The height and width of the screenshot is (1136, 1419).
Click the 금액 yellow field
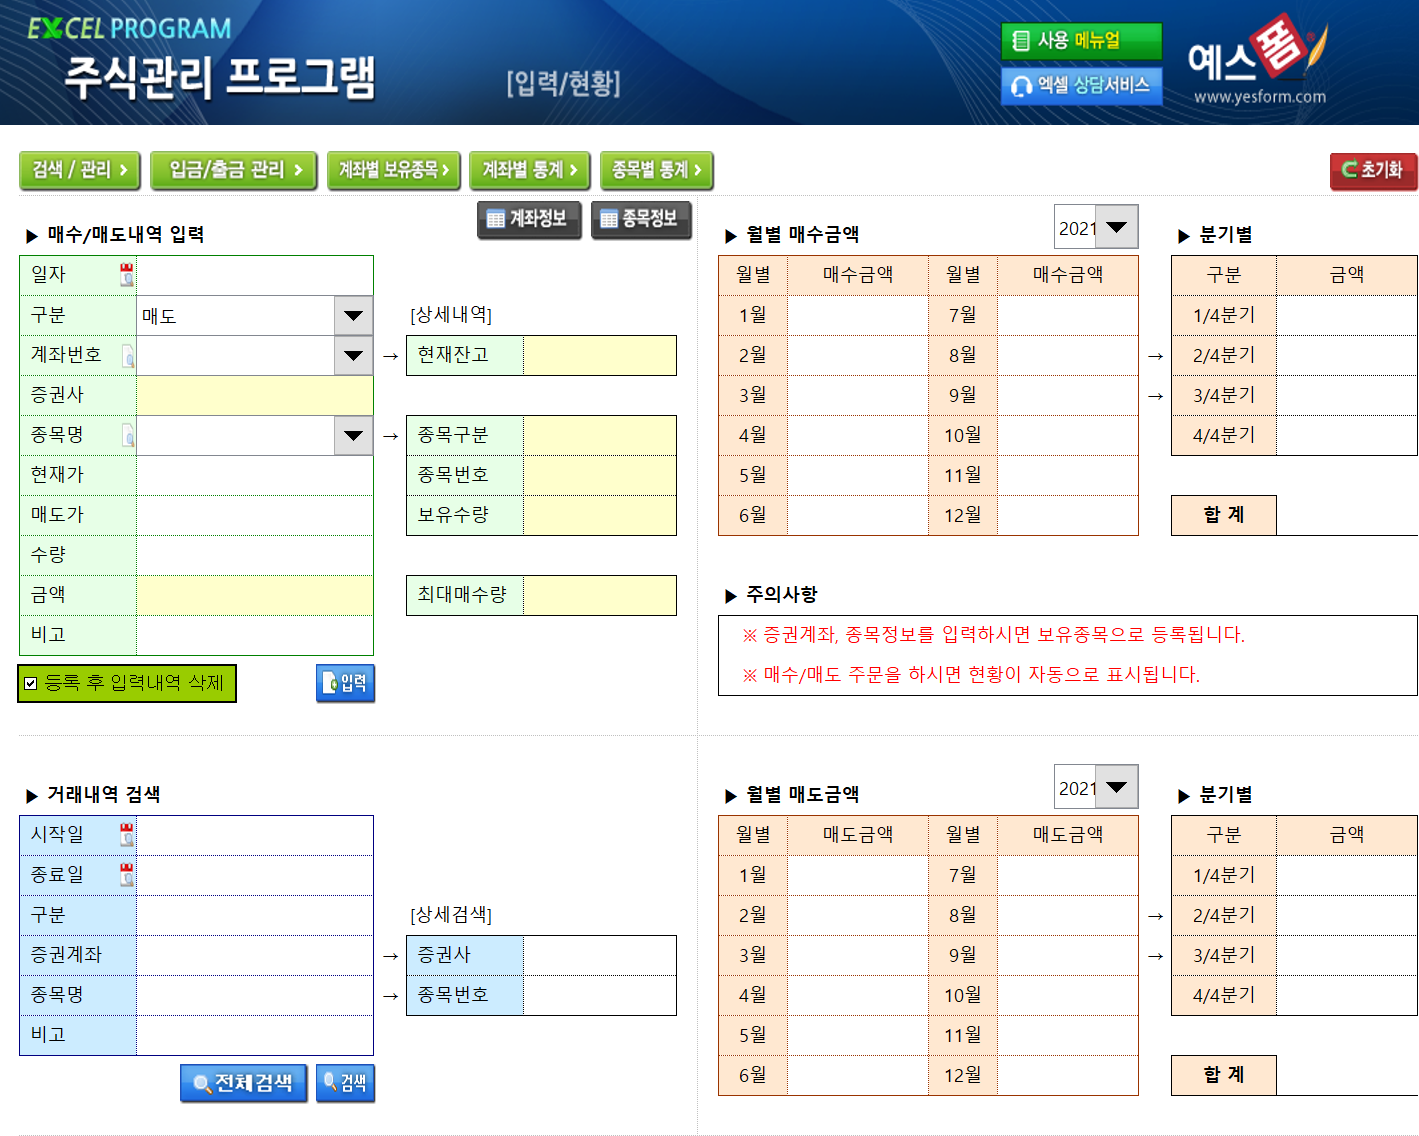point(254,595)
